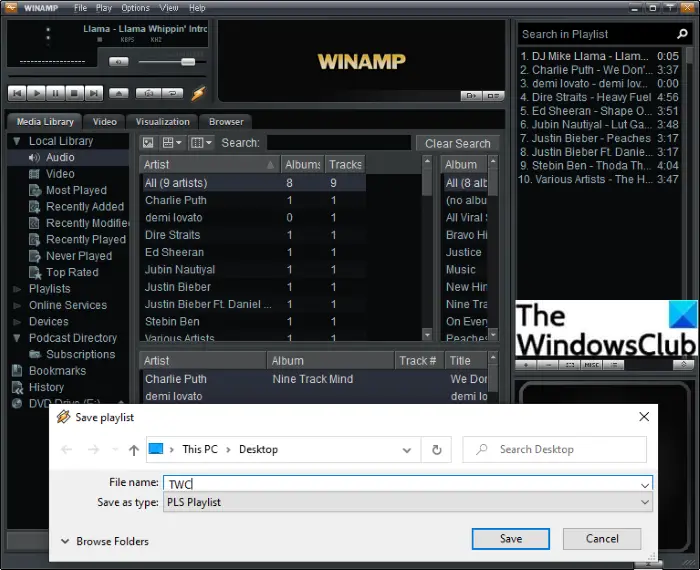
Task: Toggle shuffle mode button
Action: (x=149, y=93)
